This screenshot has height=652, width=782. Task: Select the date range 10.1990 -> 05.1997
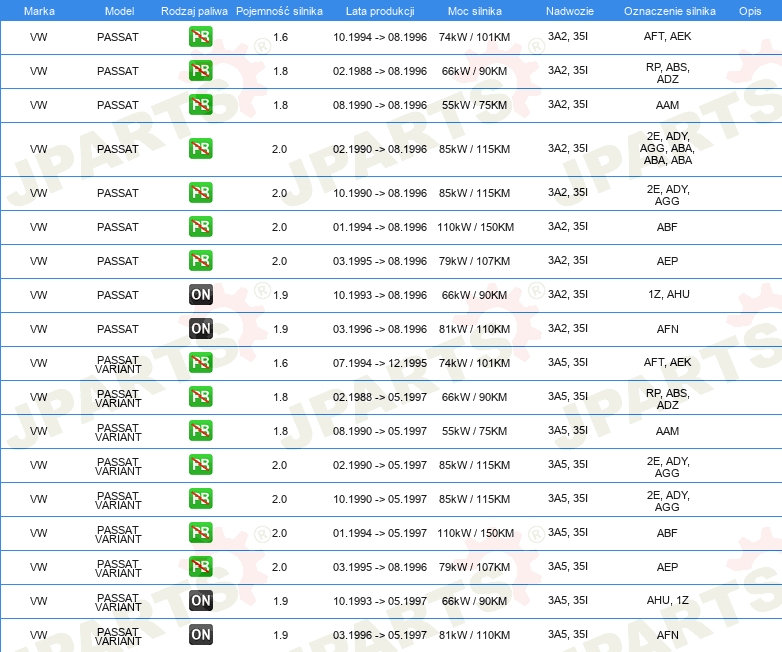[380, 499]
